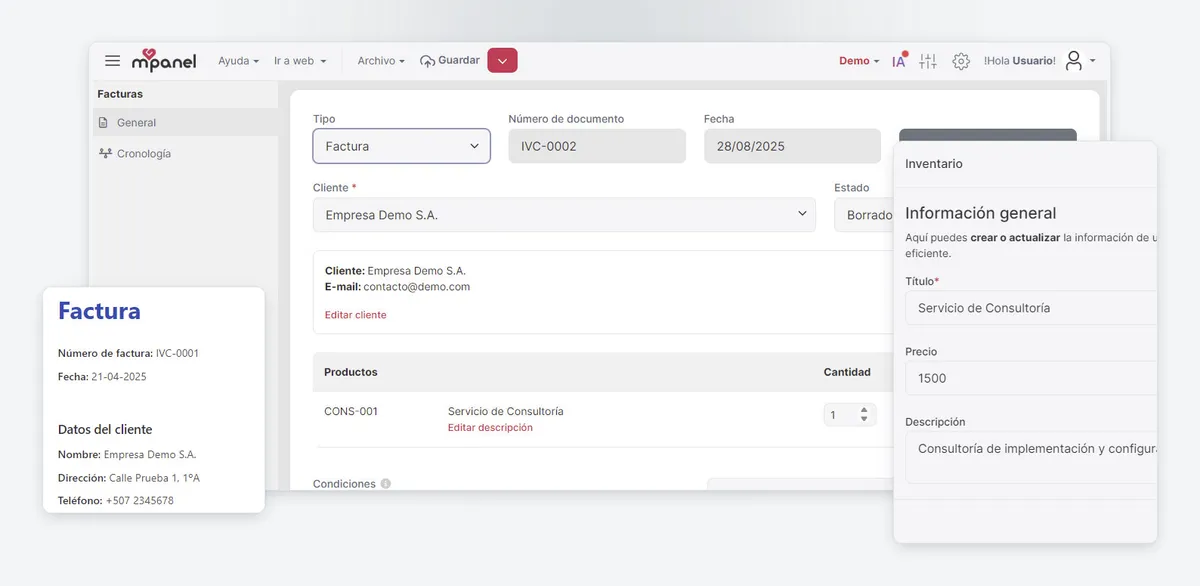Open the hamburger menu icon
The image size is (1200, 586).
click(112, 61)
